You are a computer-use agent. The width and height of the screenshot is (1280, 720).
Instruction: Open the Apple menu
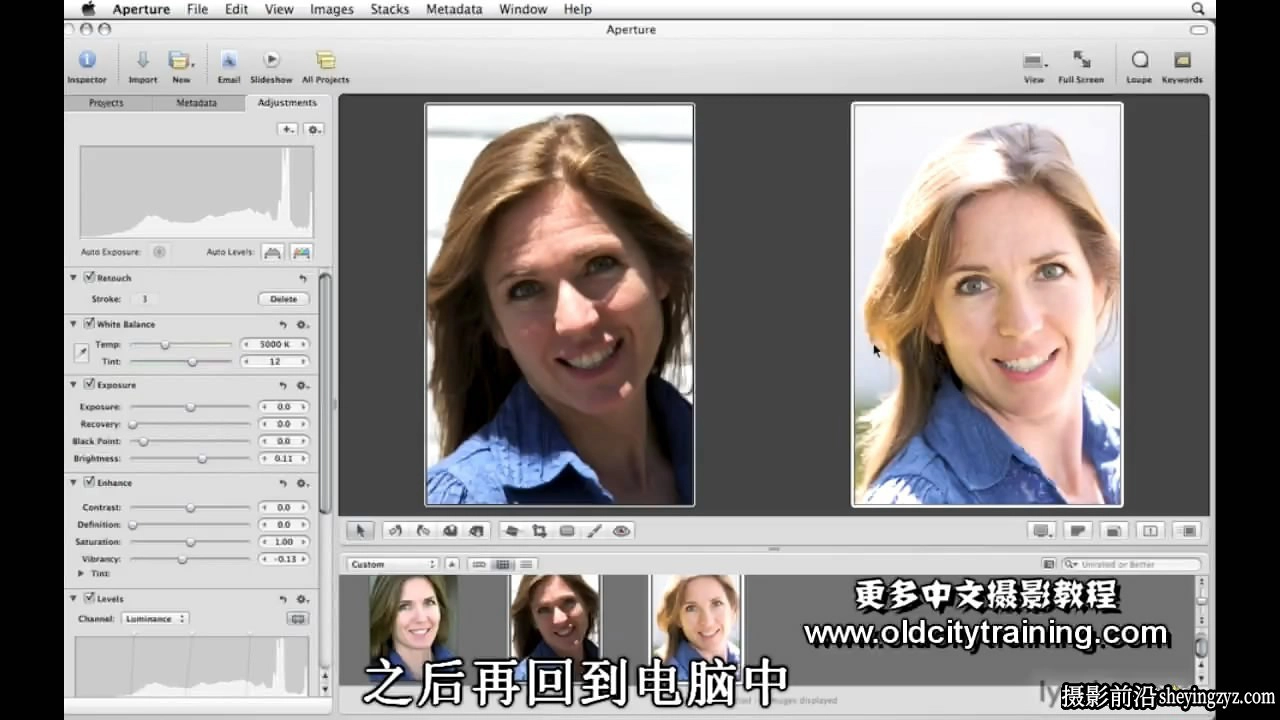87,9
